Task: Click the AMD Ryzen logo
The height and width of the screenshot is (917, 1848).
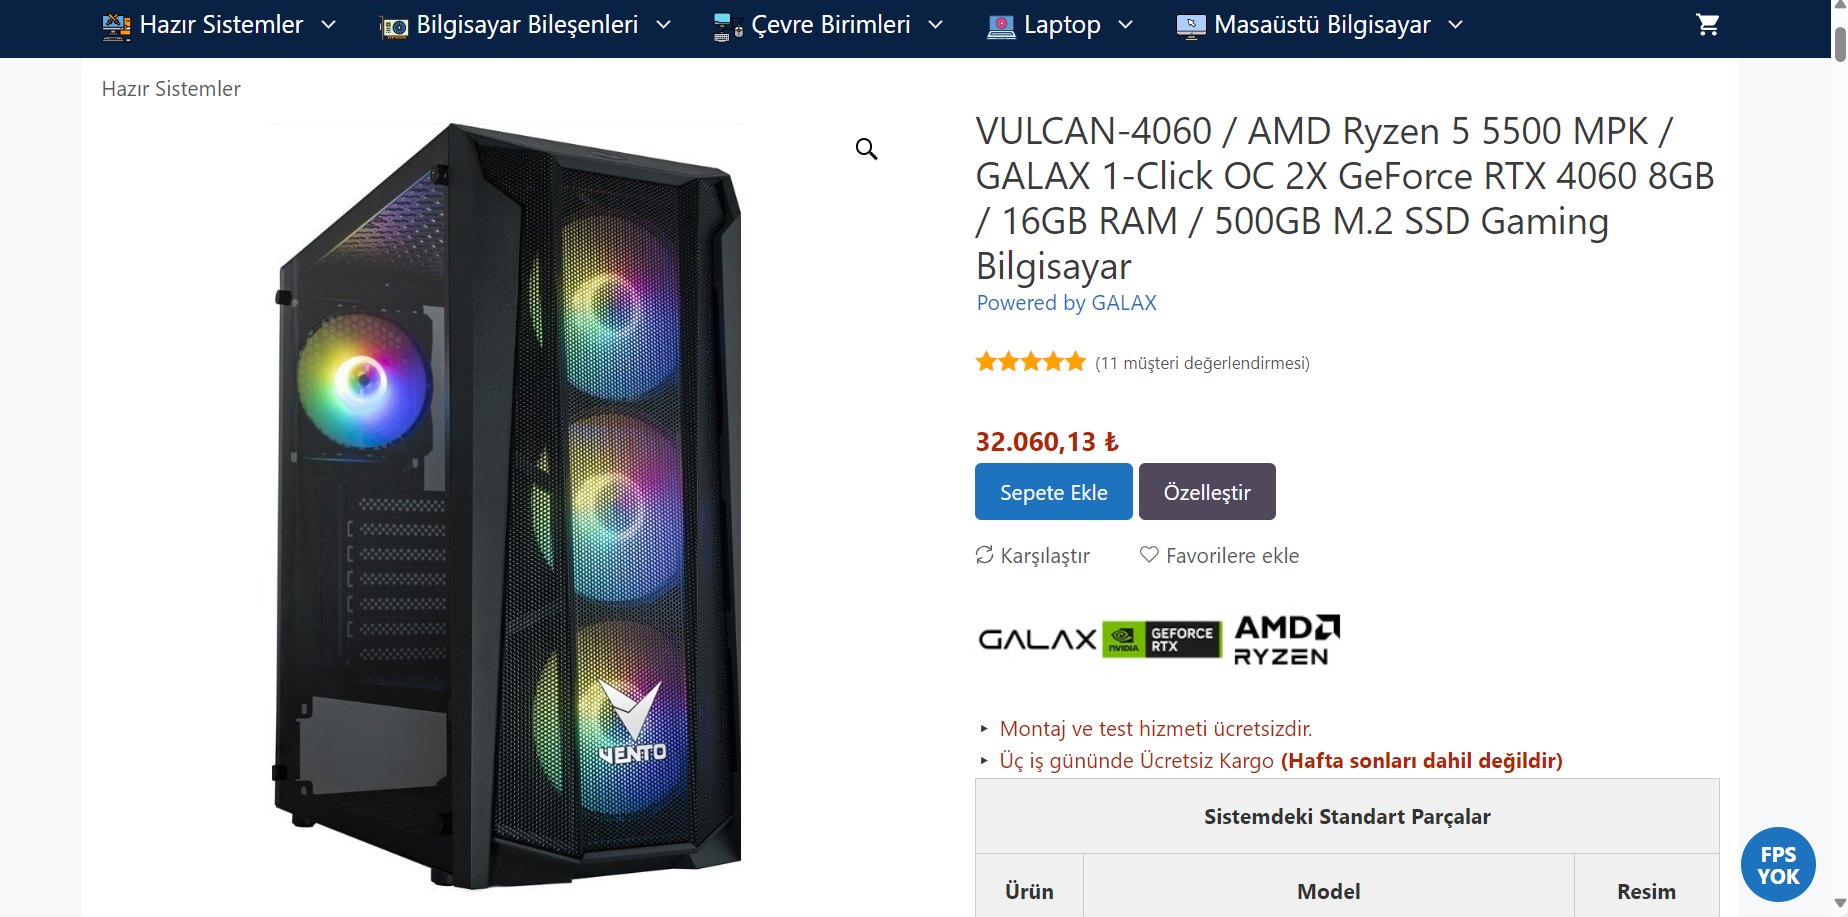Action: (x=1286, y=640)
